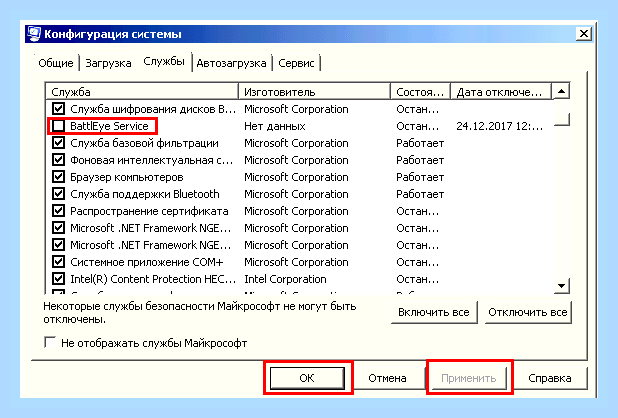Click the Состоя... column header
Screen dimensions: 618x418
(420, 92)
